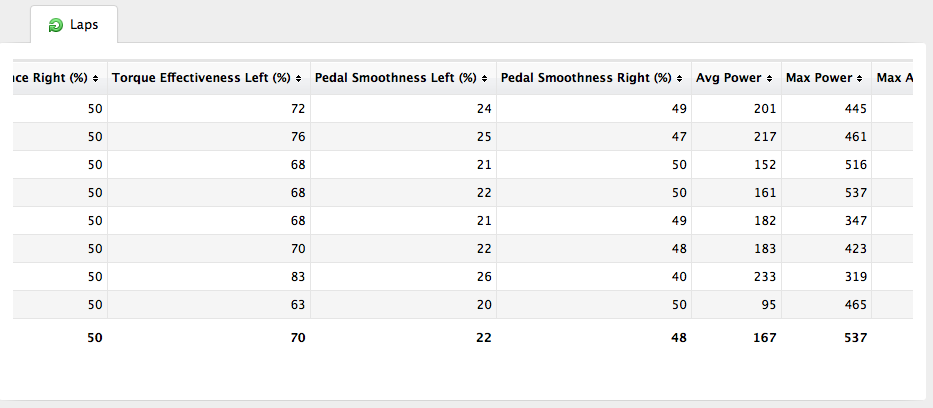Click sort arrows beside Avg Power

coord(770,78)
